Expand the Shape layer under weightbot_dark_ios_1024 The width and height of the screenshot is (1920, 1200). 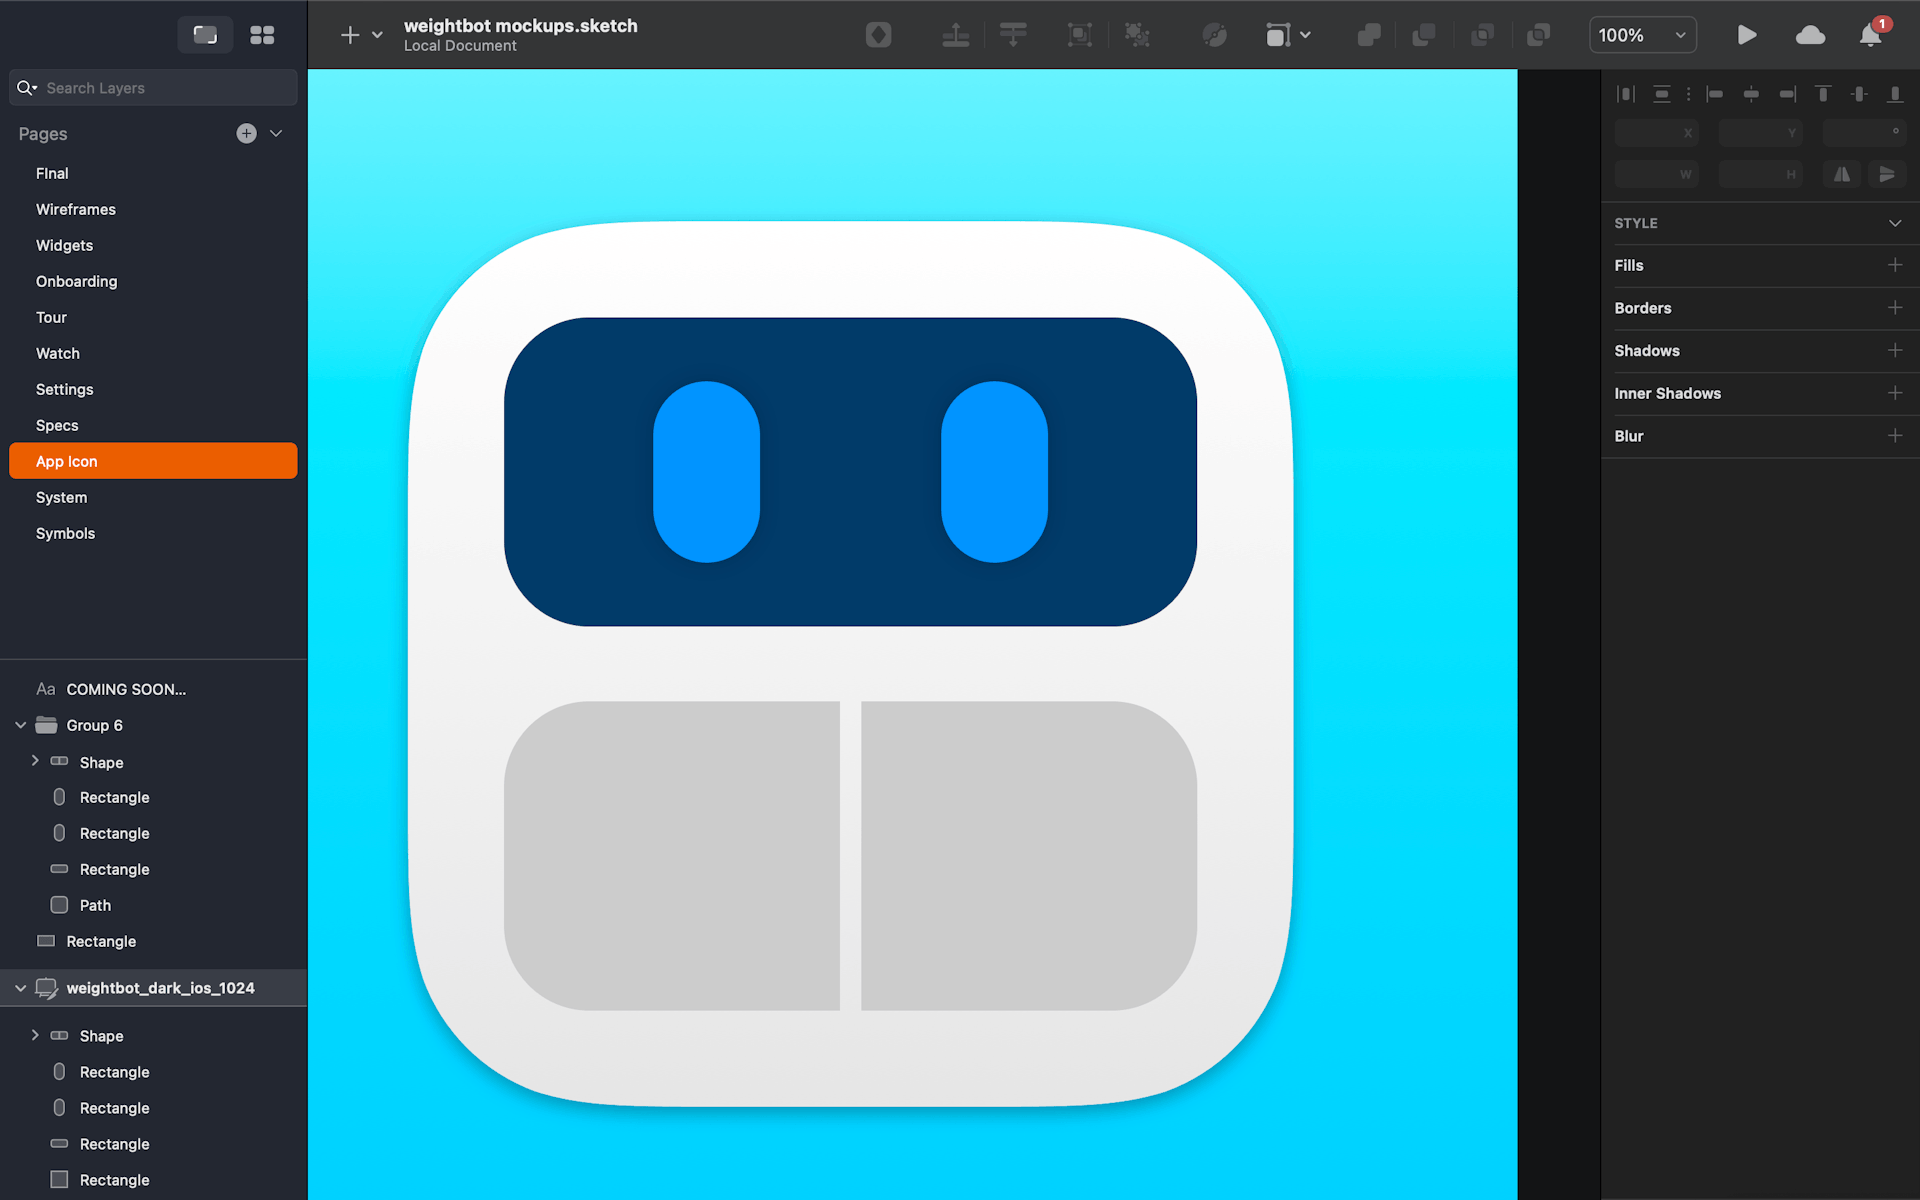click(x=36, y=1035)
